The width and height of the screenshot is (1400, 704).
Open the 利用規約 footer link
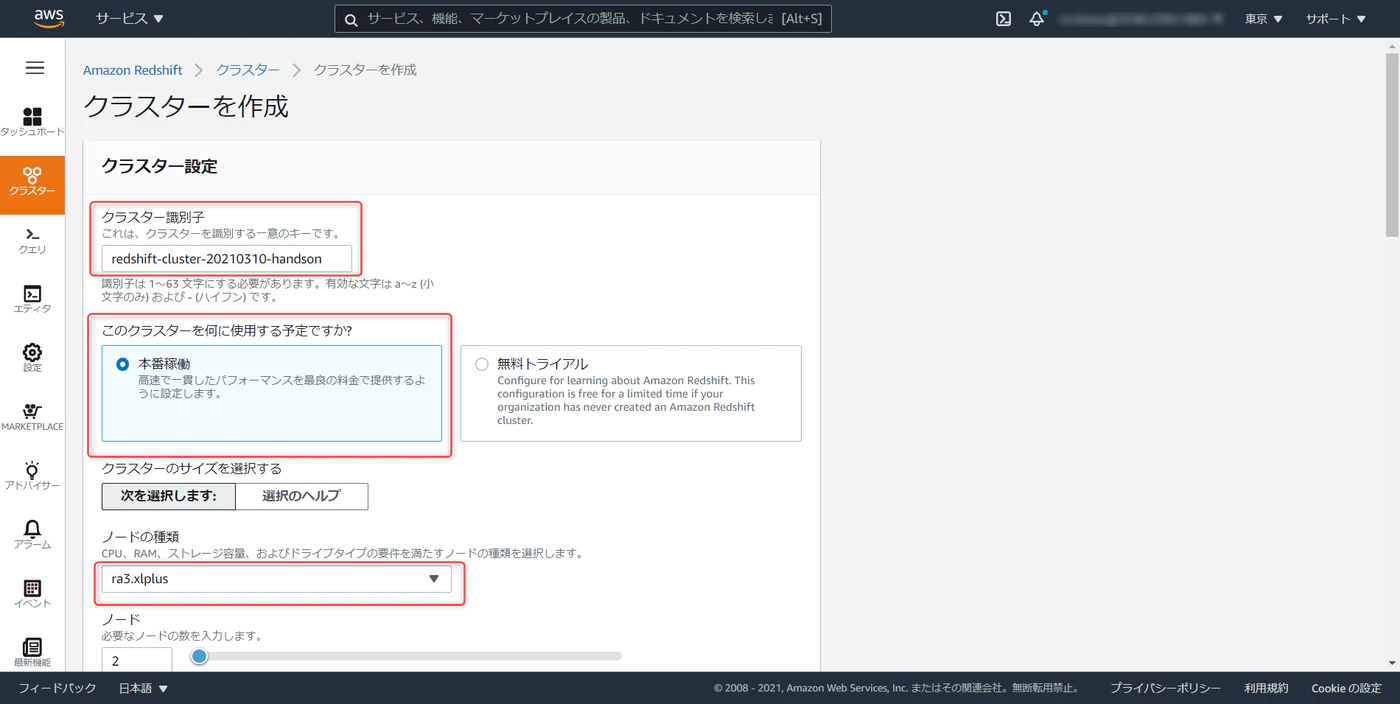coord(1266,688)
